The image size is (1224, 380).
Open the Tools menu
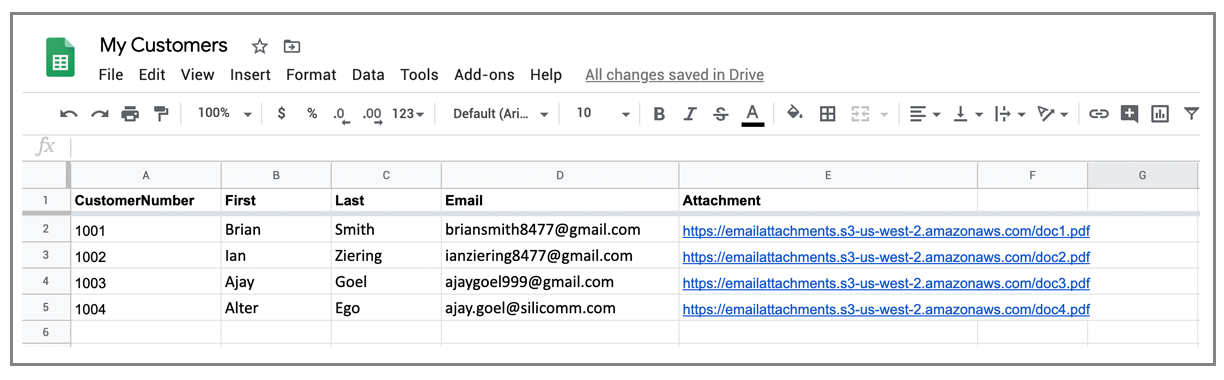click(x=419, y=75)
